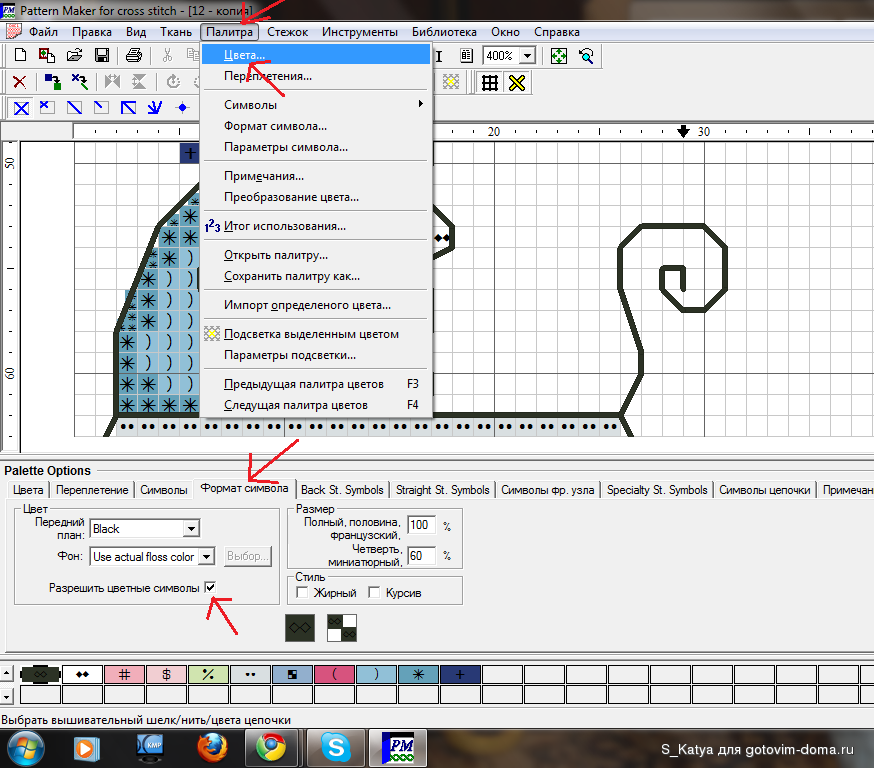Choose Сохранить палитру как... entry

point(316,276)
